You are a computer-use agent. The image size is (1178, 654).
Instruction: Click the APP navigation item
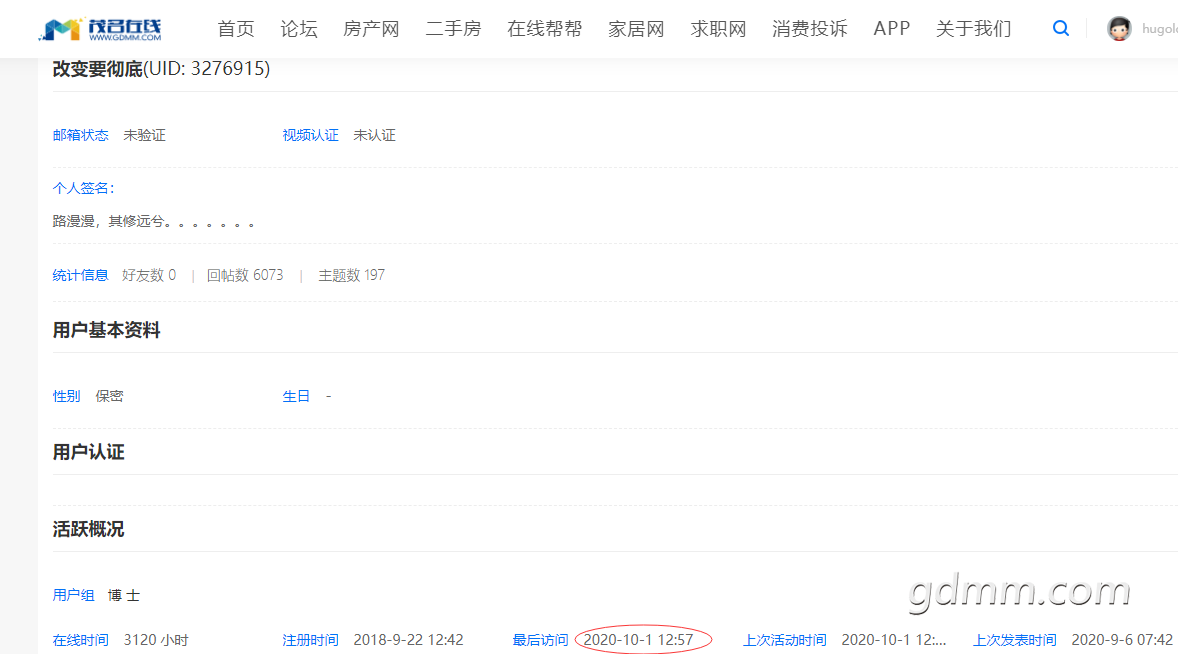point(892,29)
